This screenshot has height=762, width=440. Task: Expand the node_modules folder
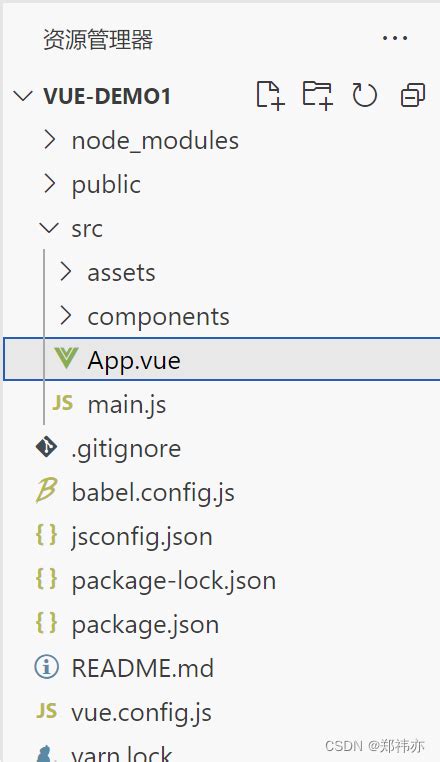50,140
